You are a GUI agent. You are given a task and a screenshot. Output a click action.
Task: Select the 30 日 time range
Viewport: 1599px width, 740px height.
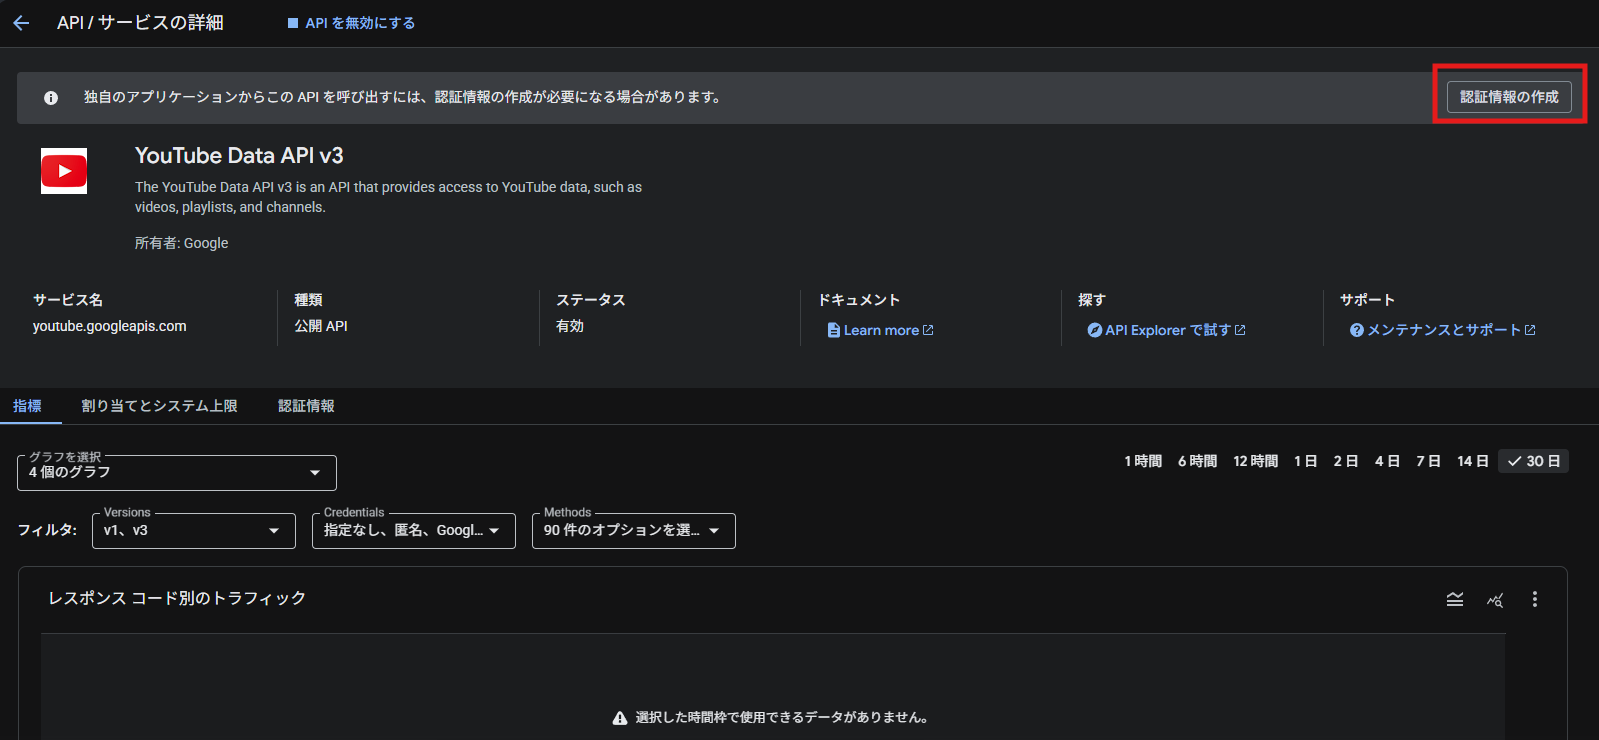(x=1534, y=461)
